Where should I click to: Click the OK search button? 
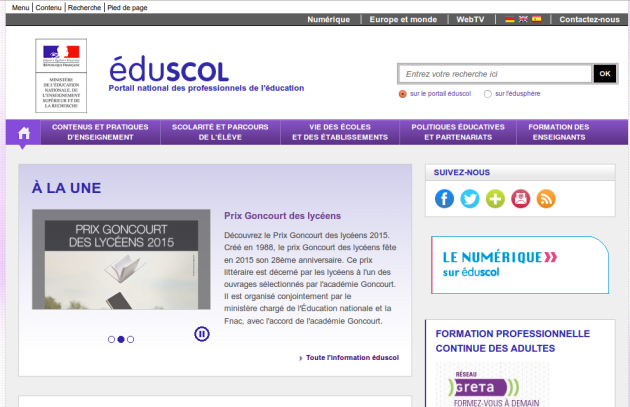click(x=605, y=74)
